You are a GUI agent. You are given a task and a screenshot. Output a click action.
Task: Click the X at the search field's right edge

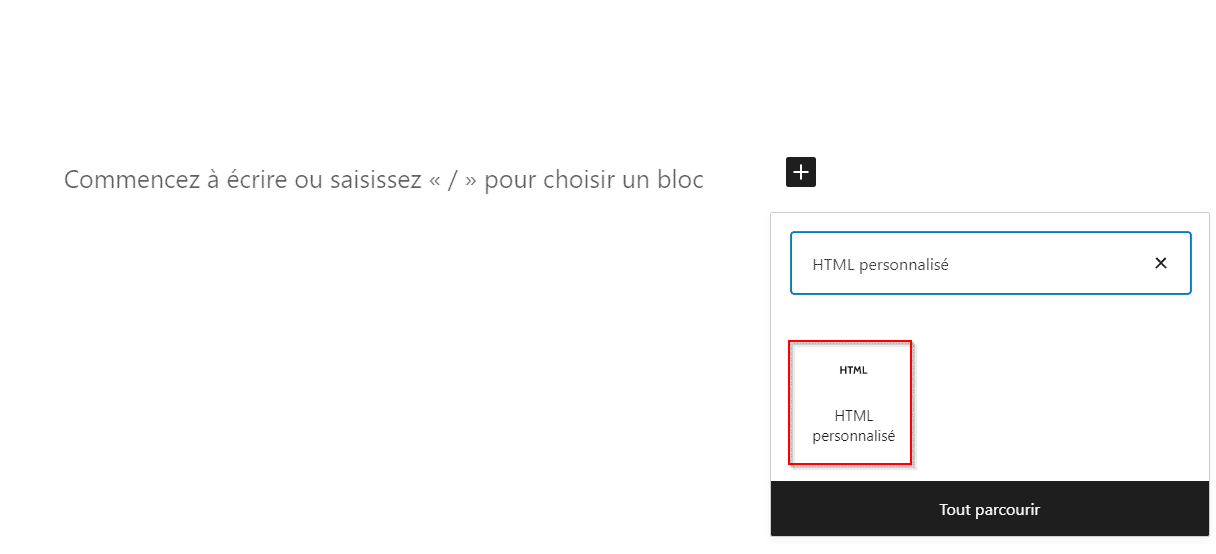(1160, 264)
